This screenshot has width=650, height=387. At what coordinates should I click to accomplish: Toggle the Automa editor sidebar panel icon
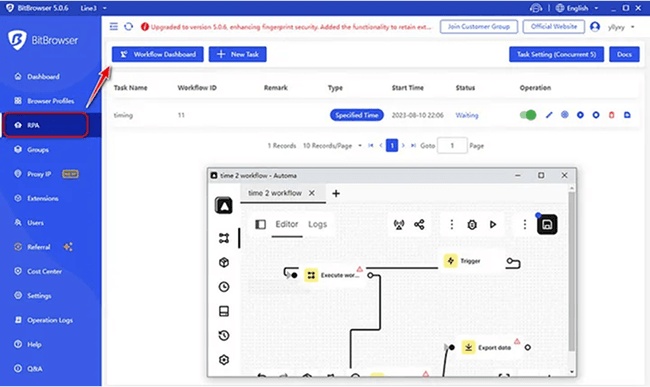260,225
